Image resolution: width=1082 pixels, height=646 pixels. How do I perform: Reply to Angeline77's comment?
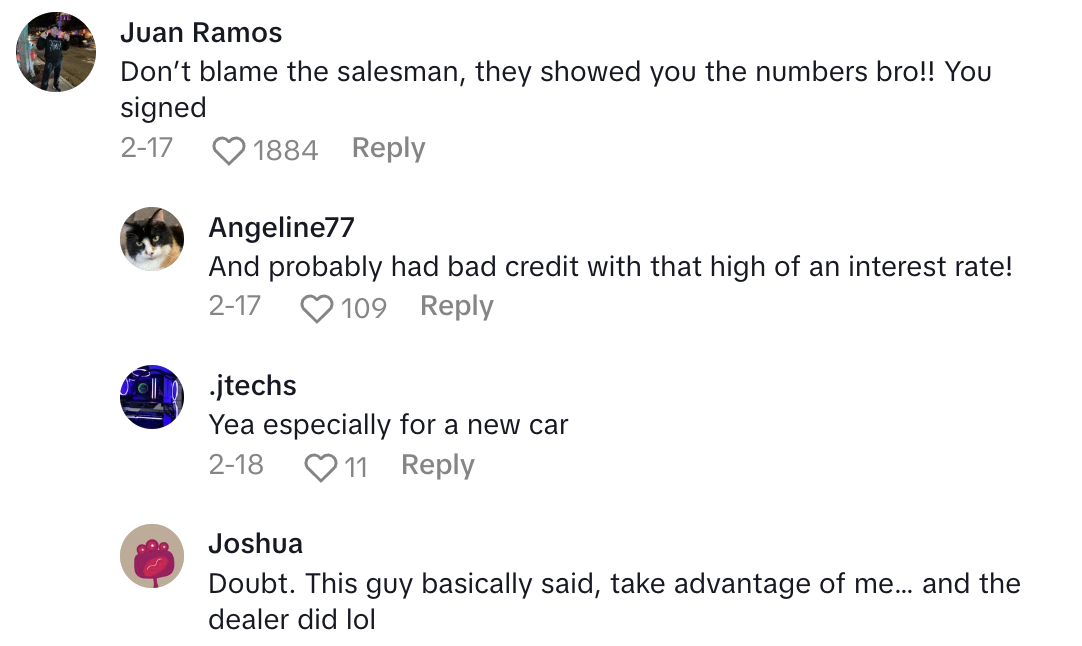coord(456,306)
